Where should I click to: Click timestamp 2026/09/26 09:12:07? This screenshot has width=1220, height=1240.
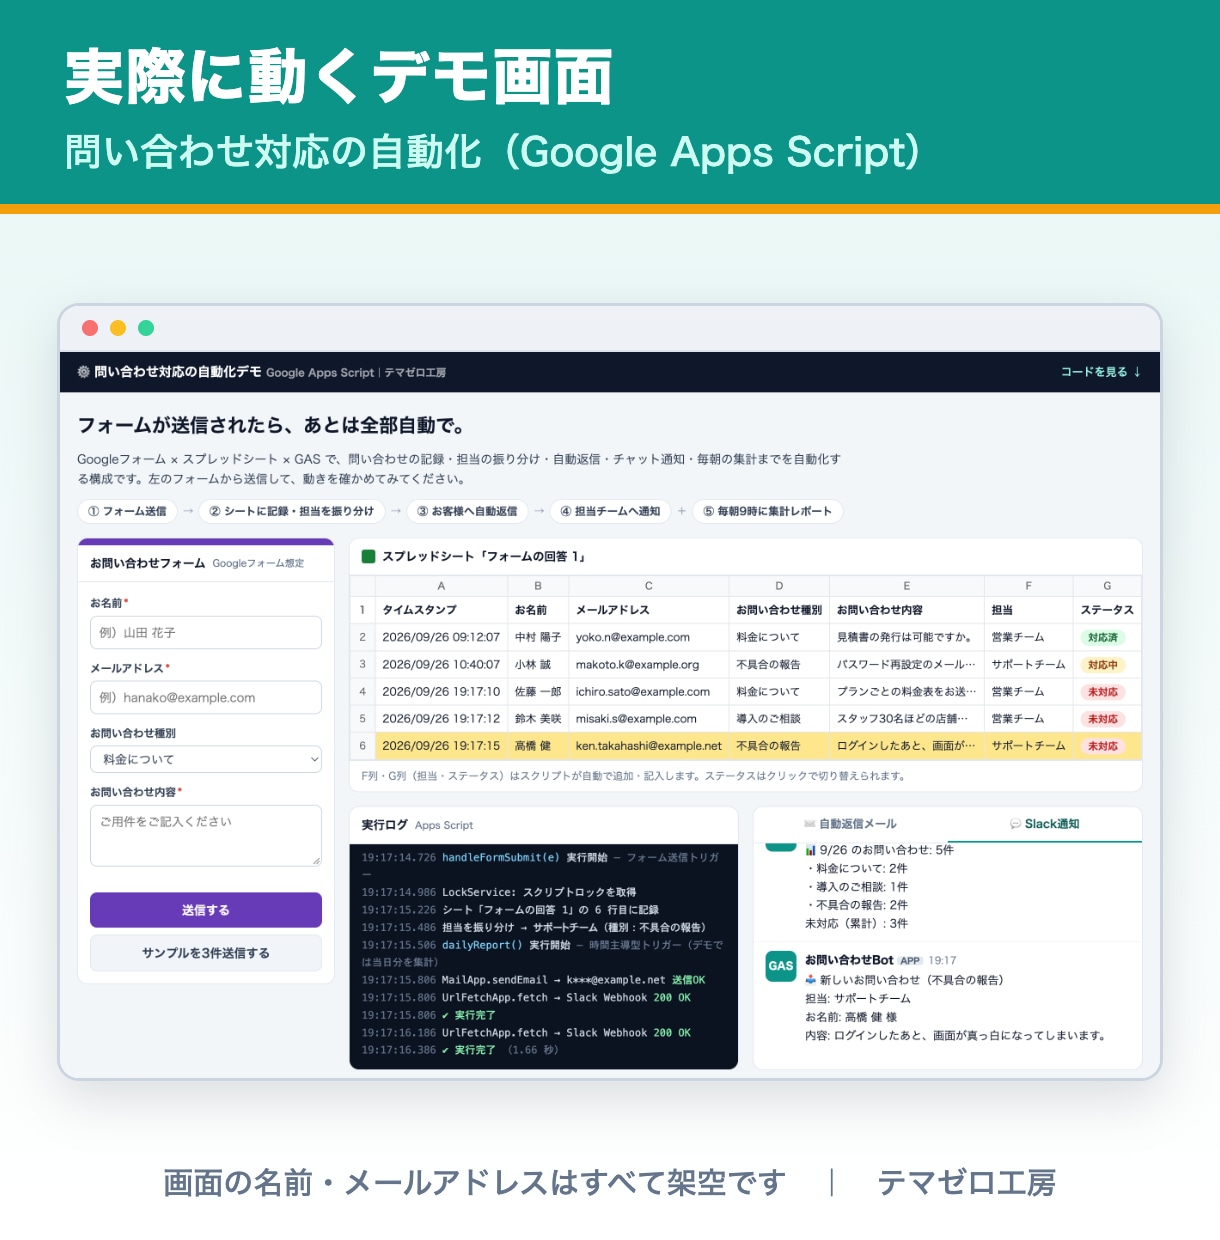(441, 637)
